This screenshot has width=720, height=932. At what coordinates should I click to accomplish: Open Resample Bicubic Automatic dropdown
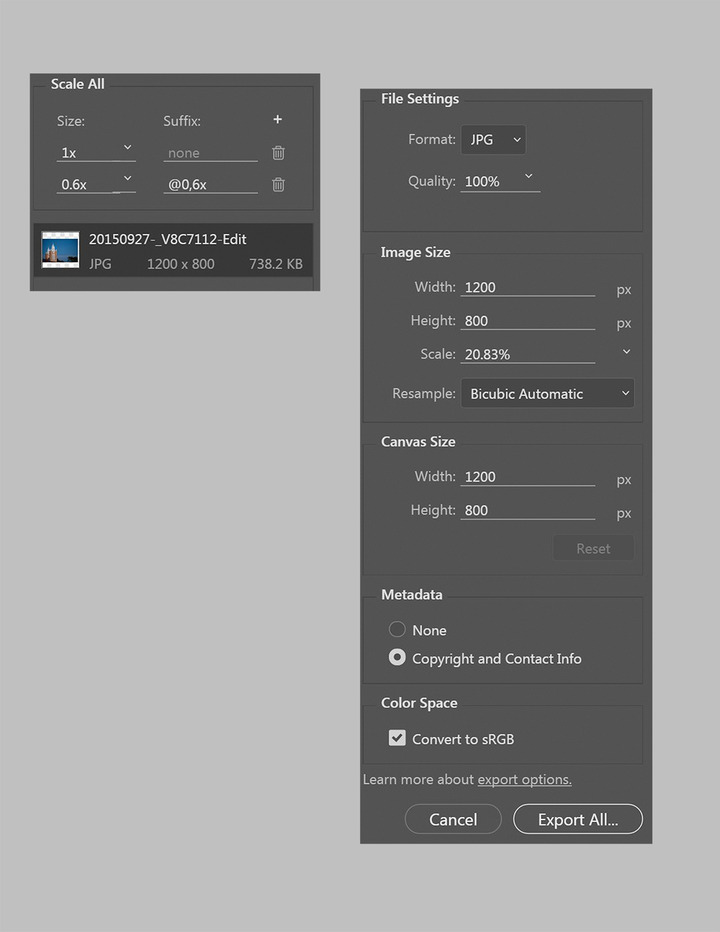(x=547, y=393)
